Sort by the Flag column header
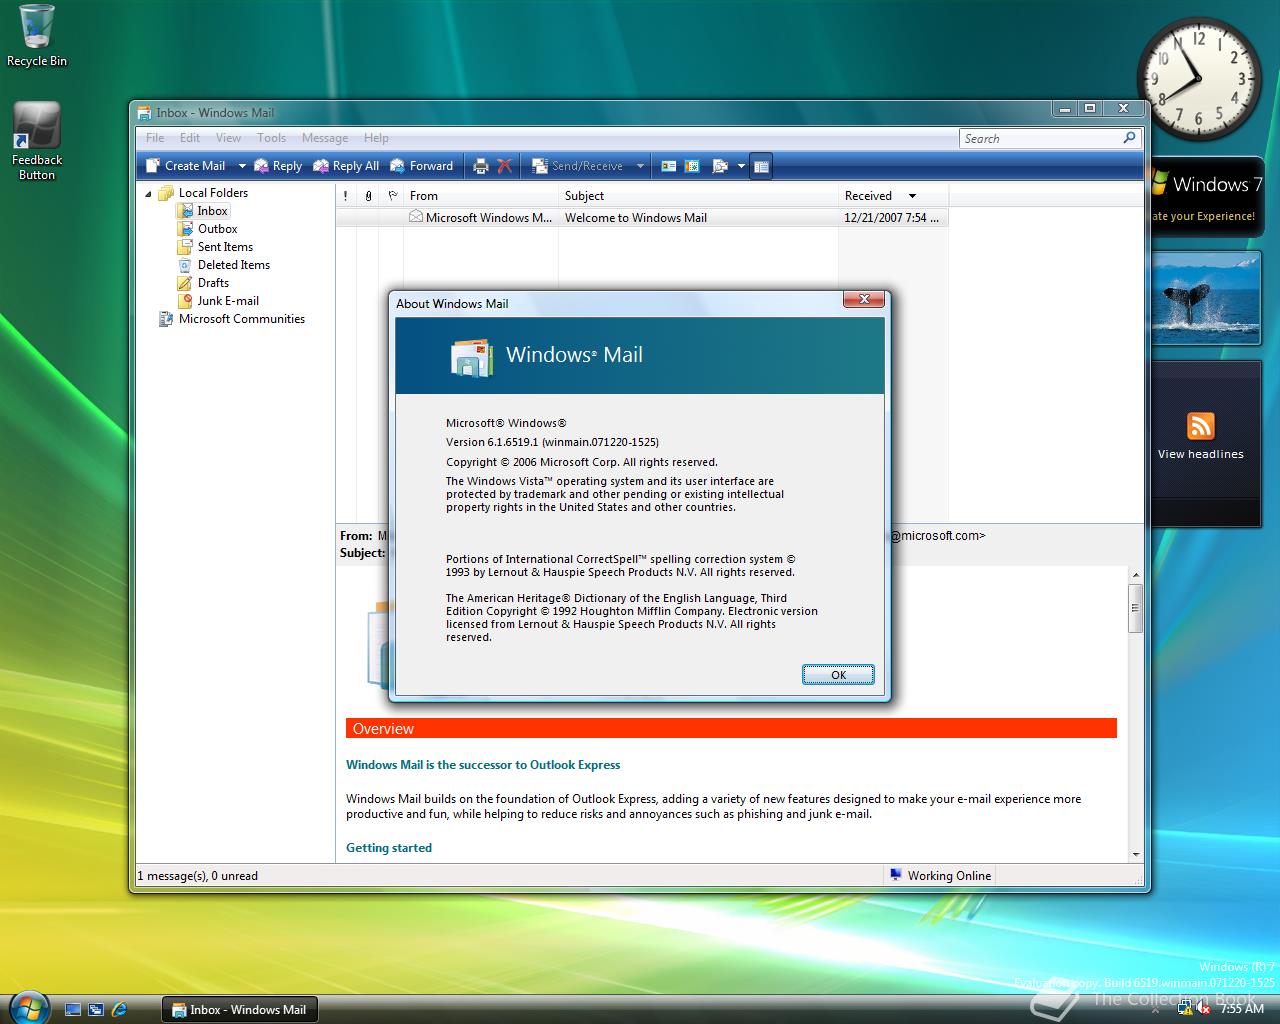This screenshot has width=1280, height=1024. point(392,196)
